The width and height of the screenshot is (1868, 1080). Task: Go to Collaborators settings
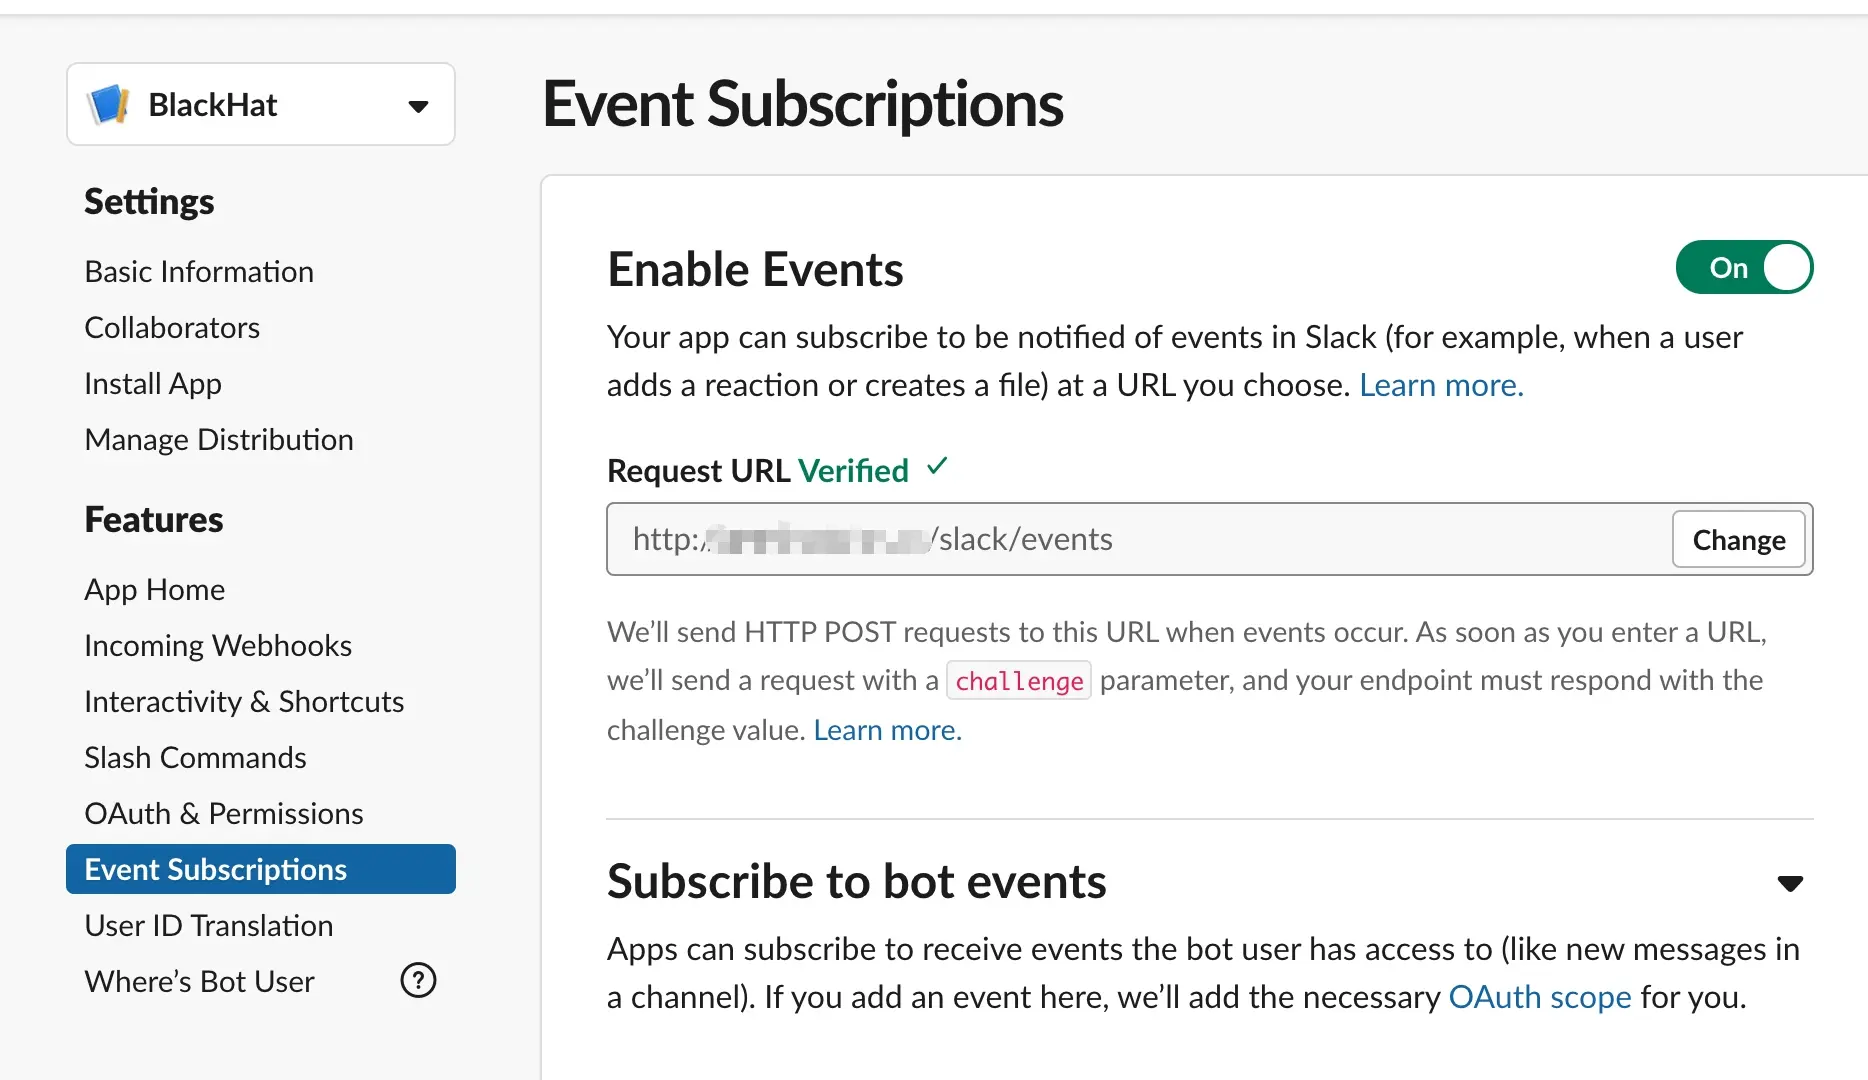coord(172,328)
